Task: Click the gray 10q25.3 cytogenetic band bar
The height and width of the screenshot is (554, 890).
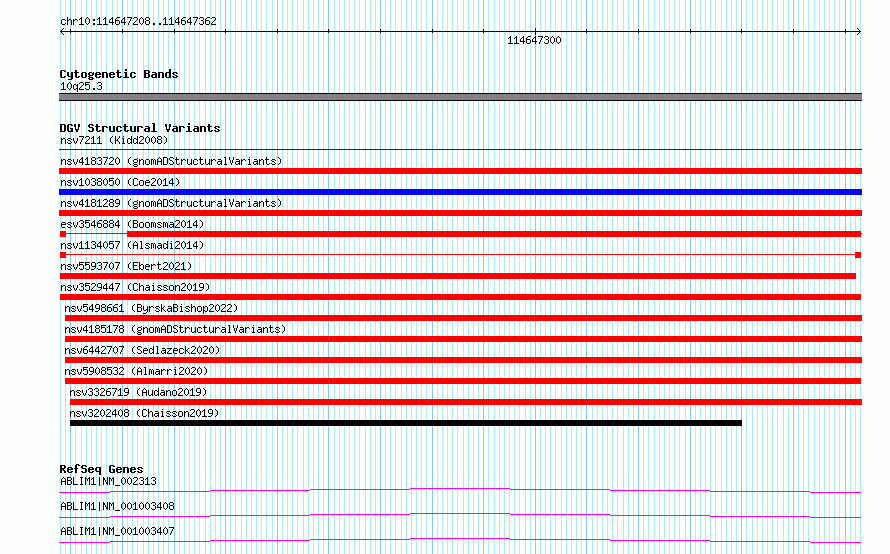Action: pyautogui.click(x=460, y=97)
